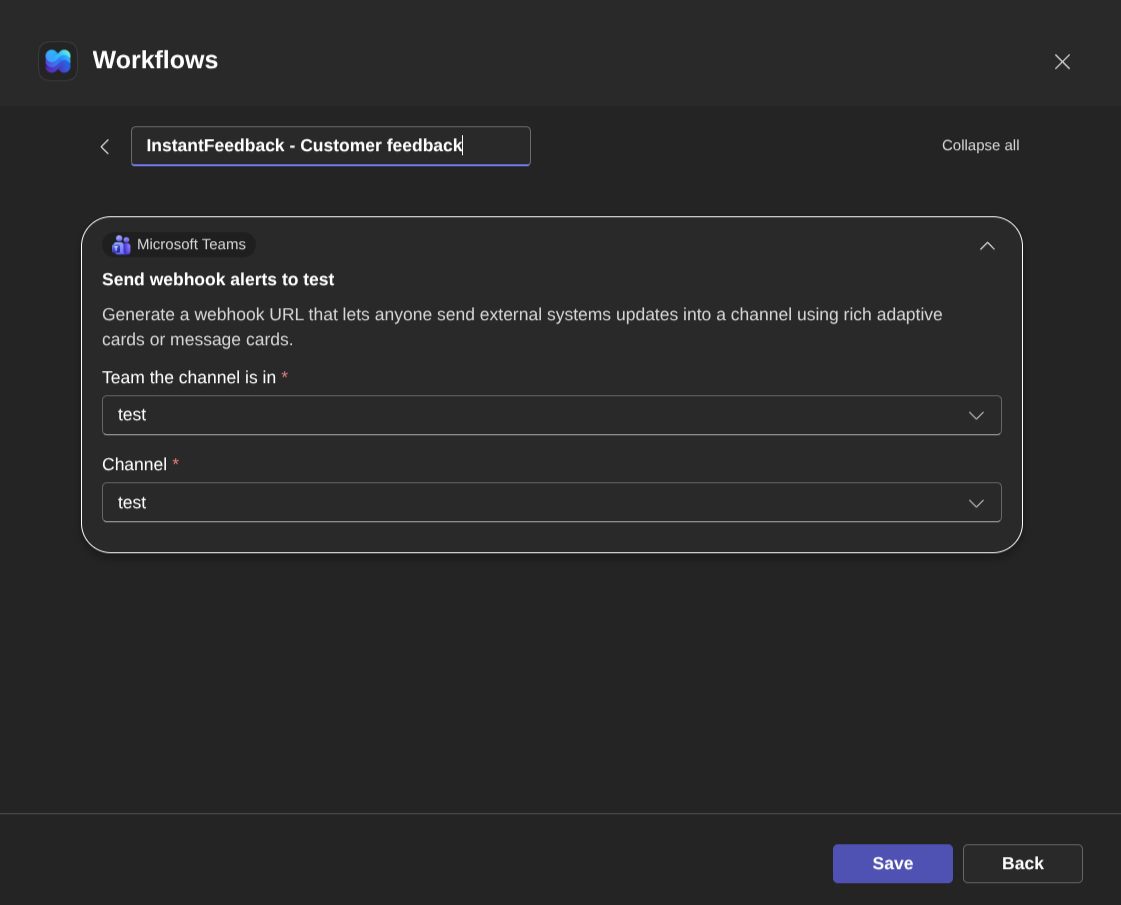
Task: Click the Workflows title text
Action: (155, 60)
